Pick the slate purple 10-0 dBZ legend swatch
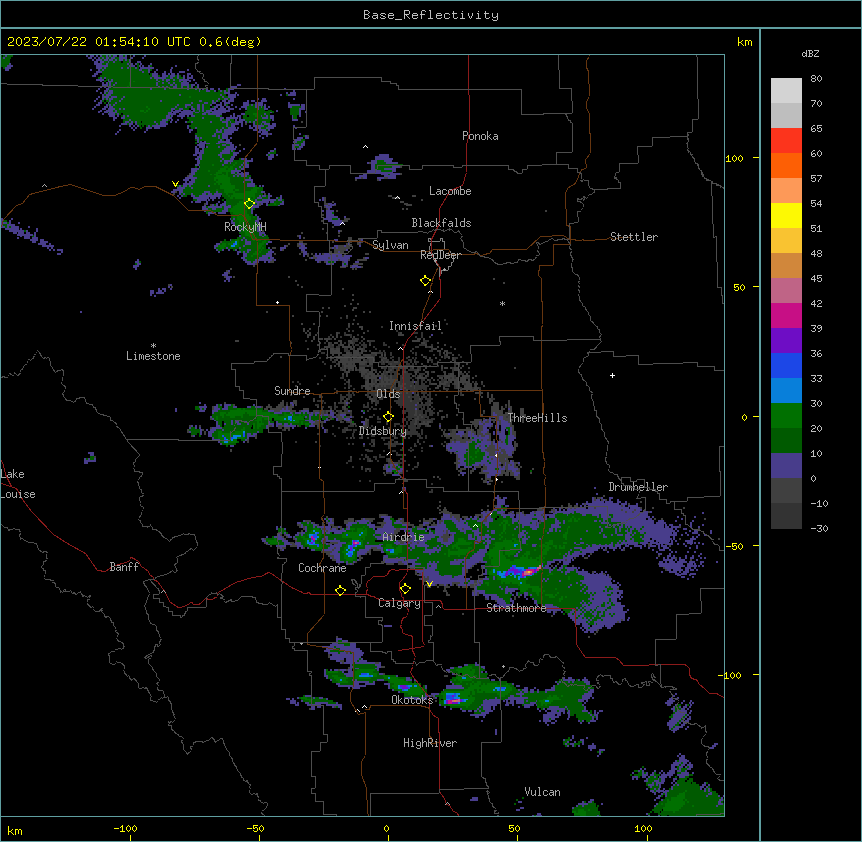Screen dimensions: 862x842 coord(786,466)
